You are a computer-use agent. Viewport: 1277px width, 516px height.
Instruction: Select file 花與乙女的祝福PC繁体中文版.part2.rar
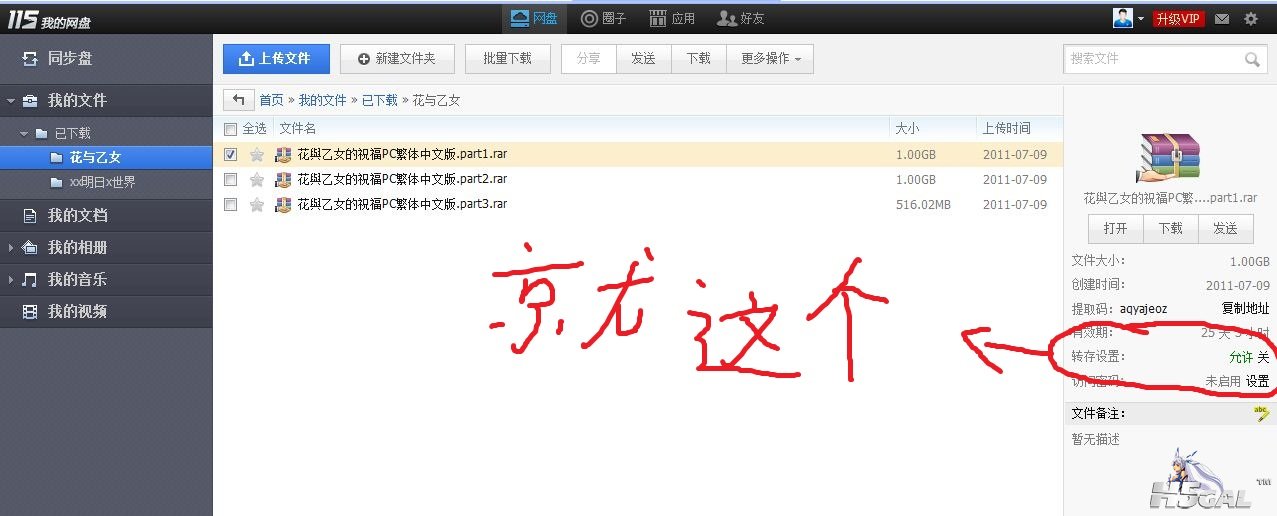click(402, 180)
